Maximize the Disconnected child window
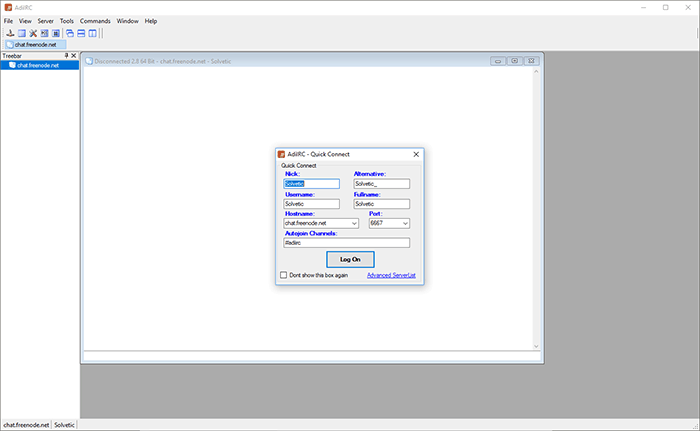Screen dimensions: 700x431 click(515, 61)
